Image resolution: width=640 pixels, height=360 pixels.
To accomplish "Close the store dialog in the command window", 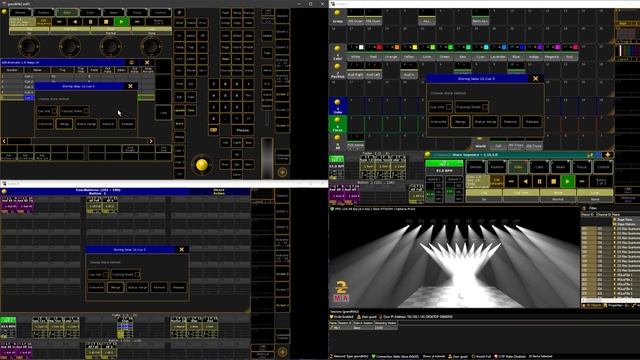I will (130, 86).
